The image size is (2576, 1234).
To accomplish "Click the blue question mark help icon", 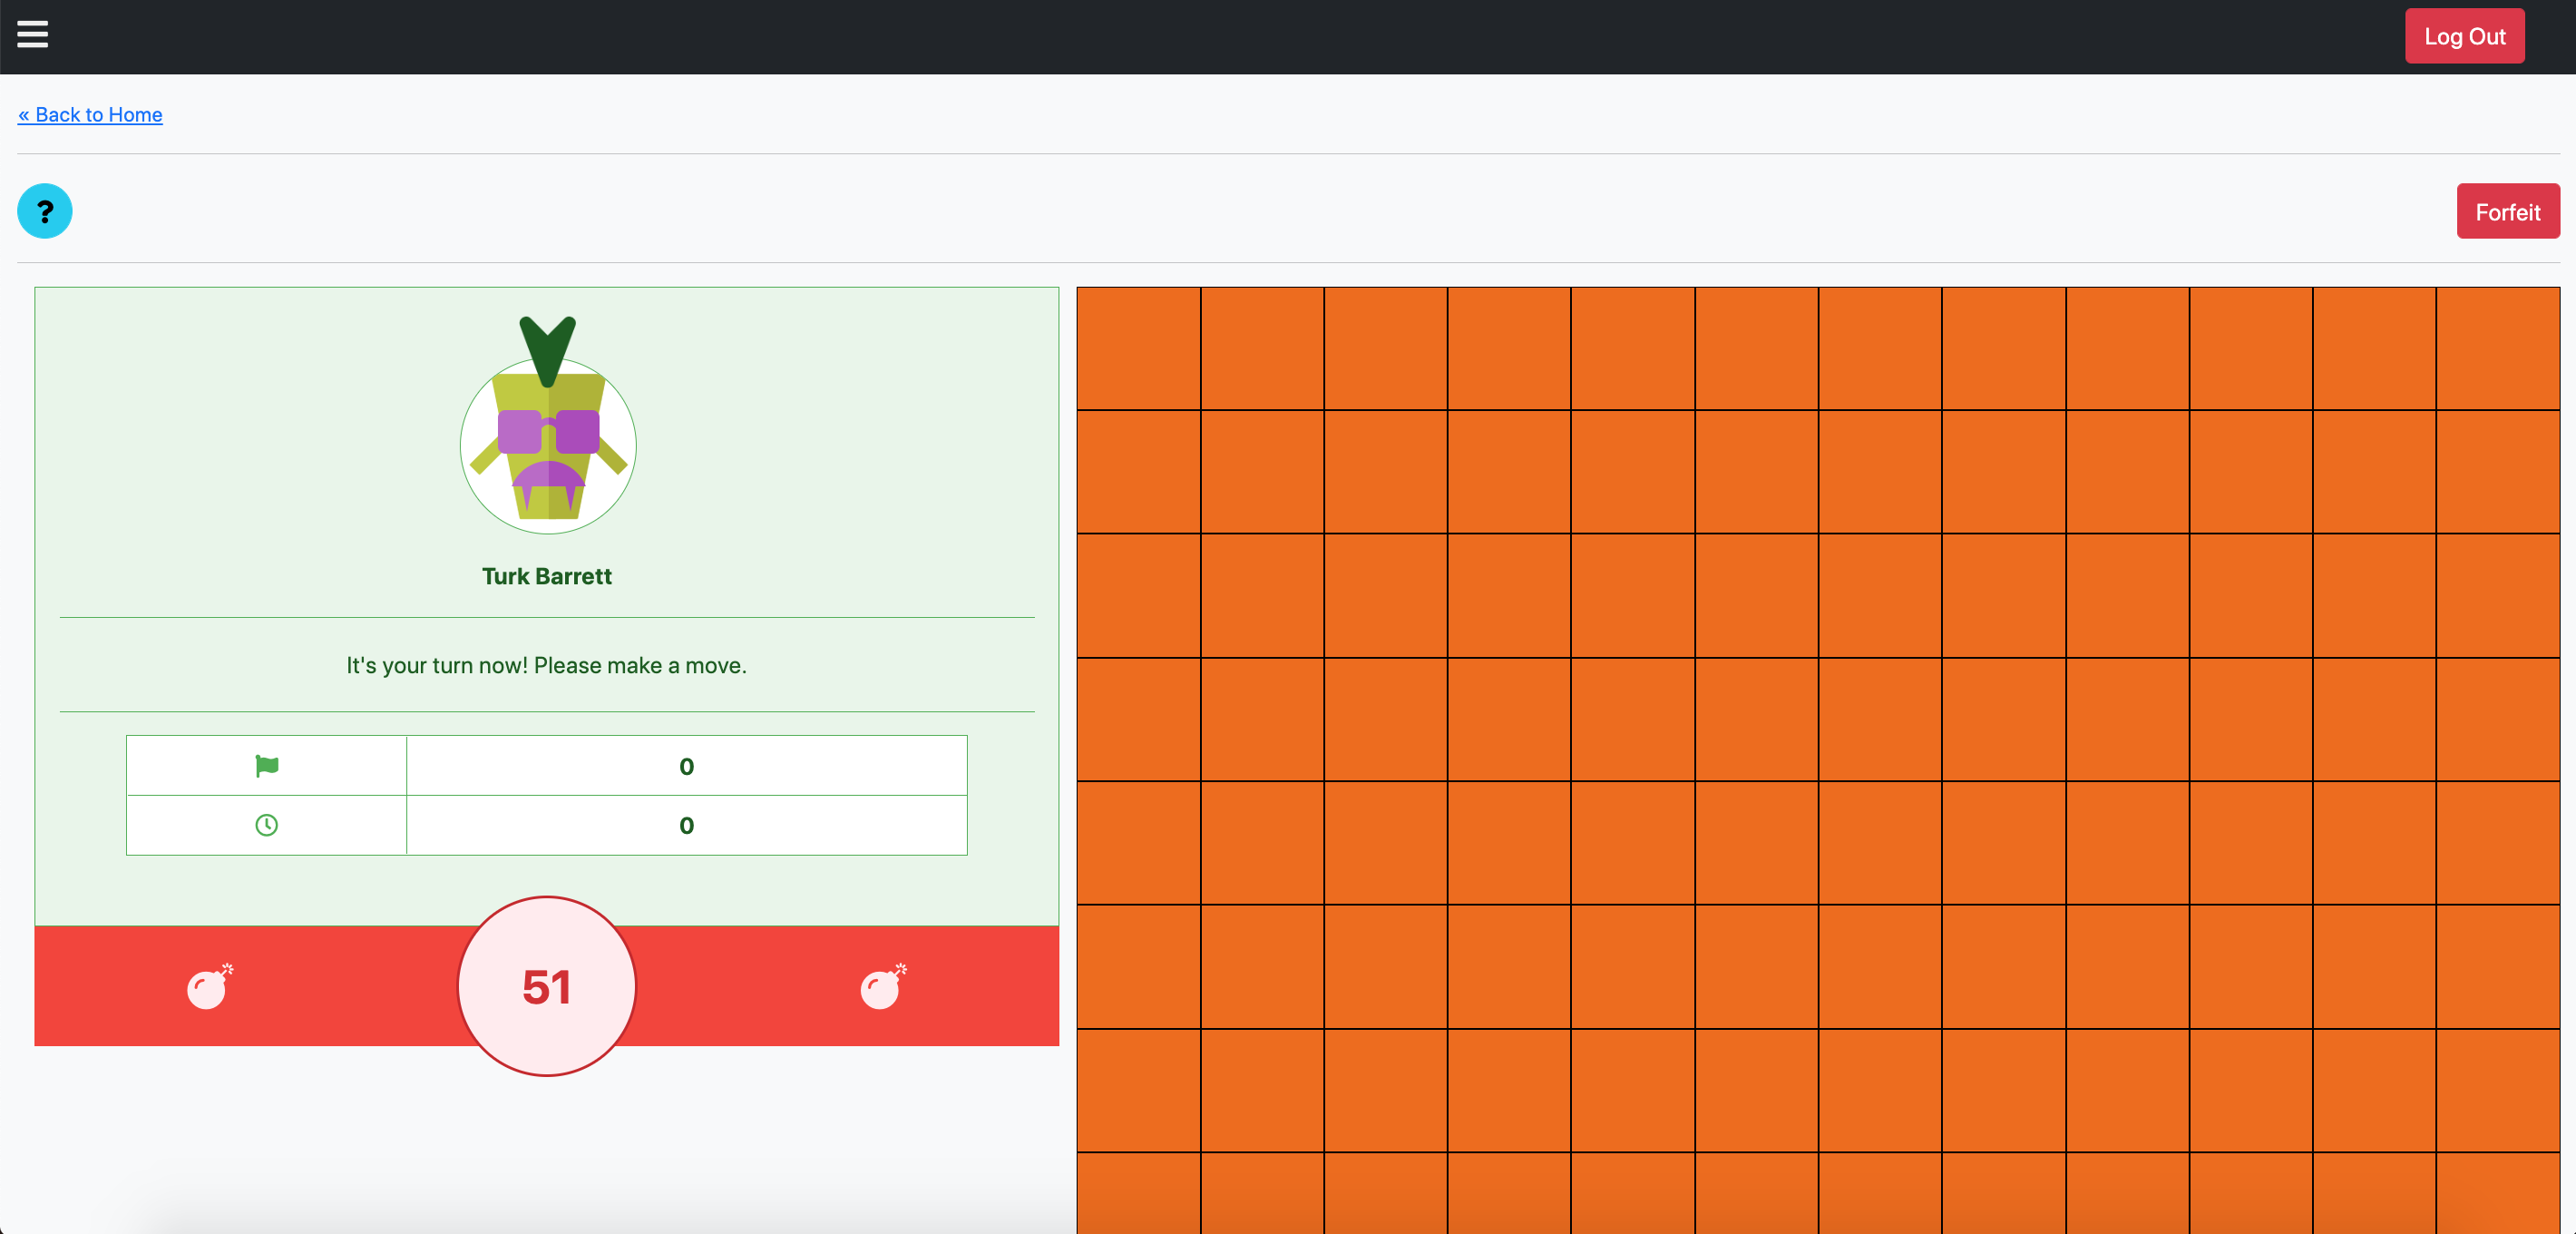I will tap(45, 211).
